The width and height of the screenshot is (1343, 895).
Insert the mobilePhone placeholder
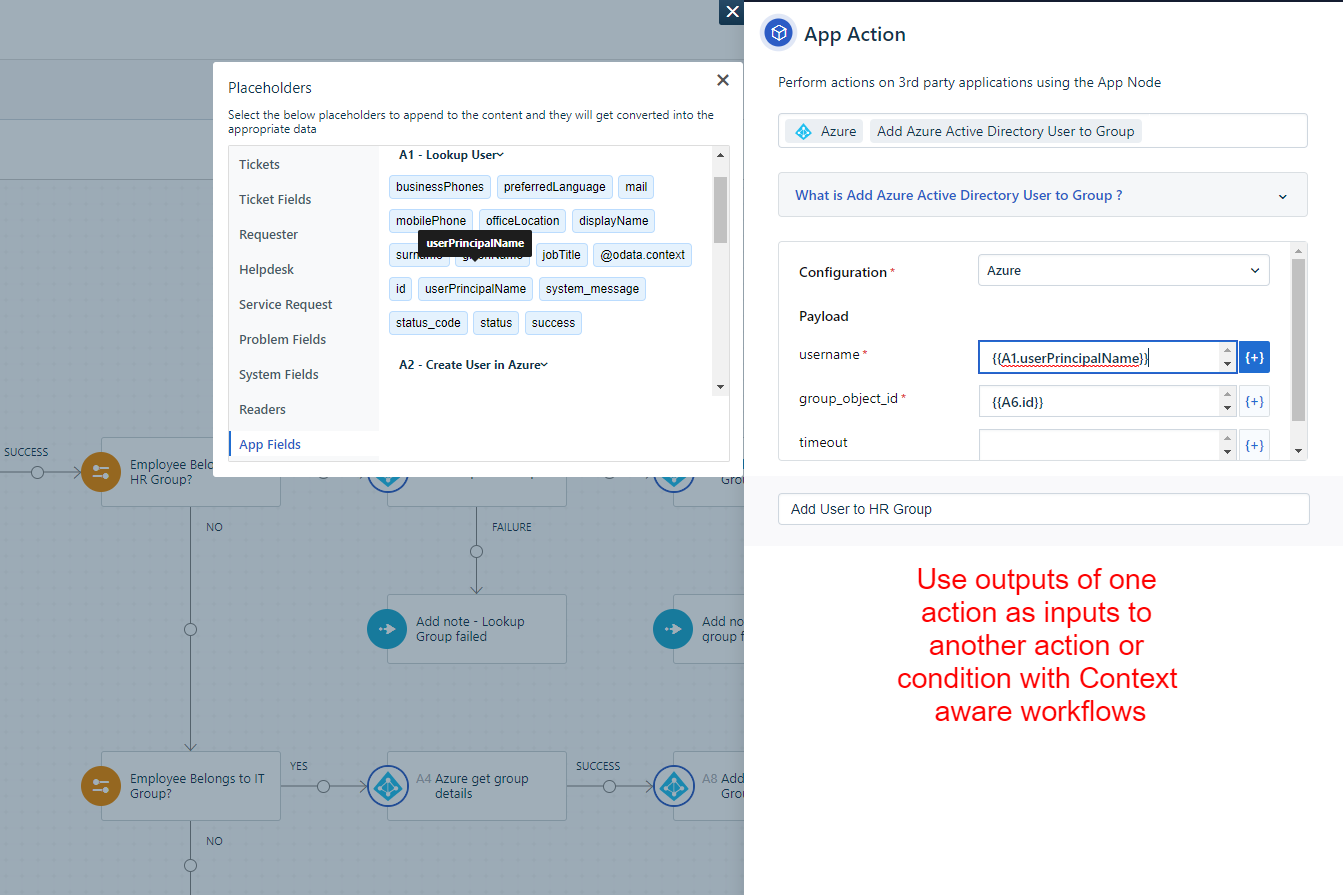click(431, 221)
